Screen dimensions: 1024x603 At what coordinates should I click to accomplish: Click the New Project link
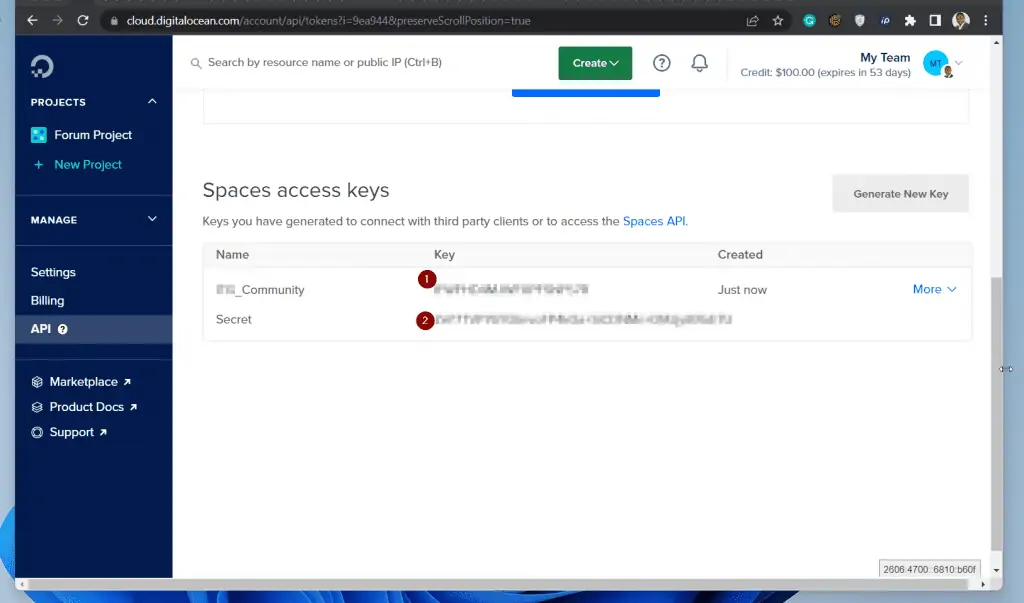click(x=88, y=165)
